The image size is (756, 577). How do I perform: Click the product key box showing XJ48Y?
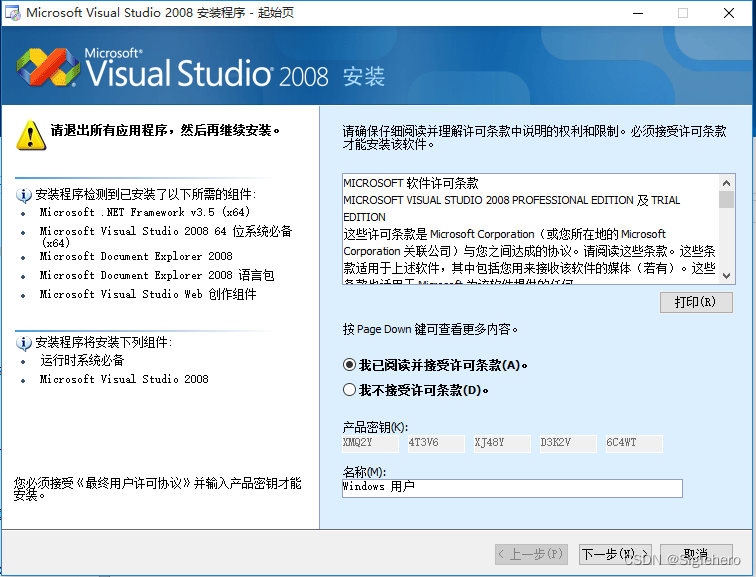[x=502, y=443]
